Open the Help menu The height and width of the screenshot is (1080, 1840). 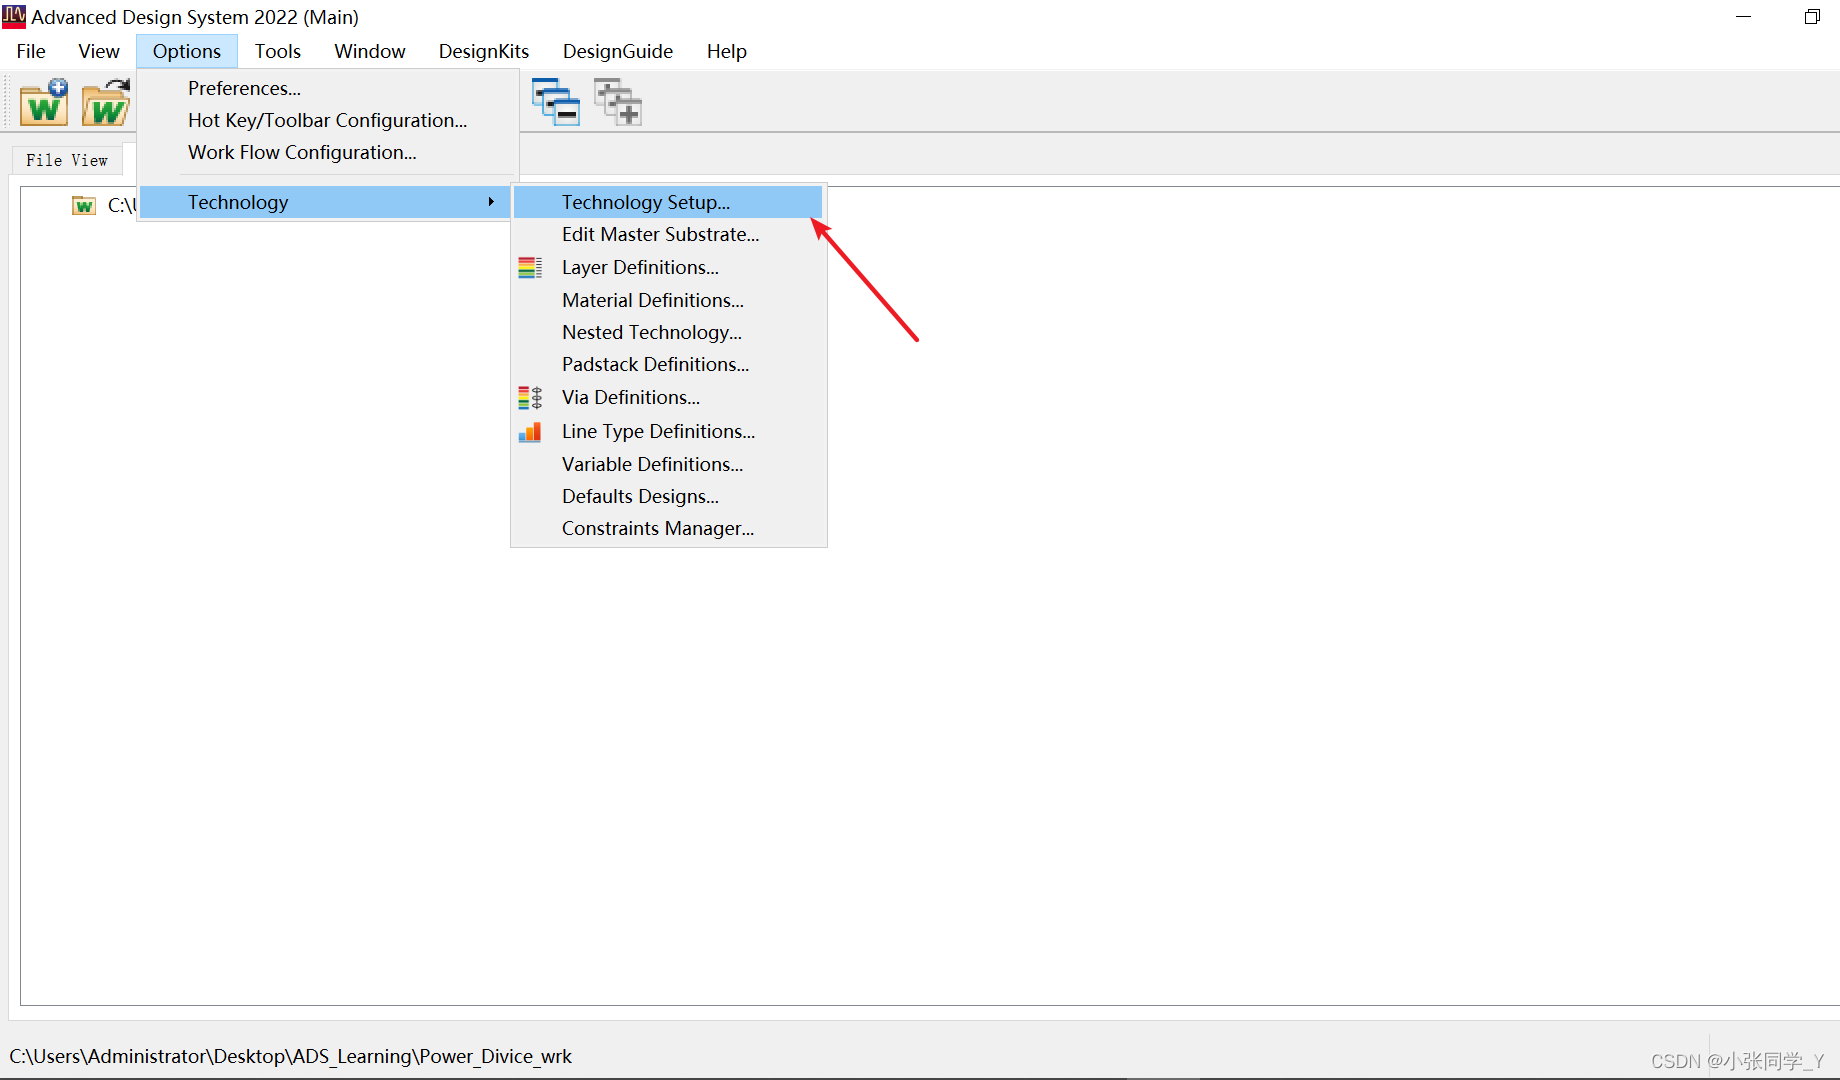pos(727,51)
